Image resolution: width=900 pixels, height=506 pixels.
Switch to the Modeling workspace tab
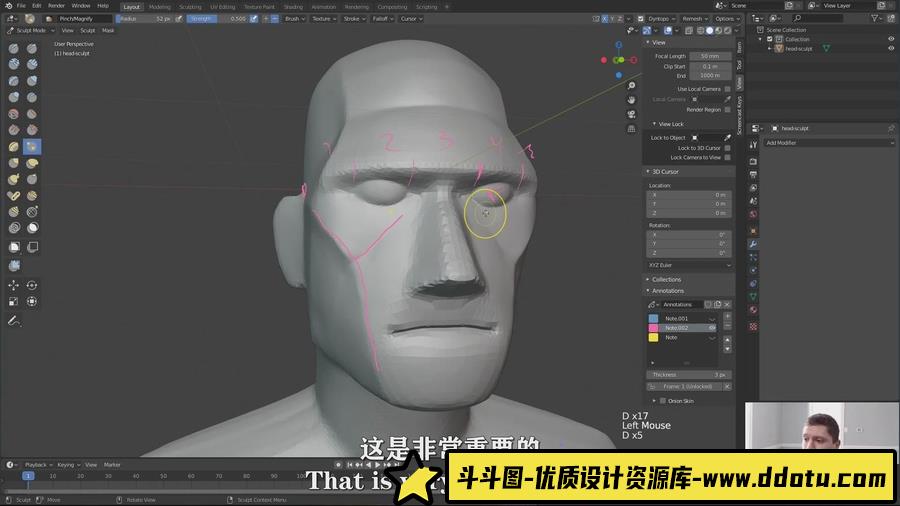(160, 7)
